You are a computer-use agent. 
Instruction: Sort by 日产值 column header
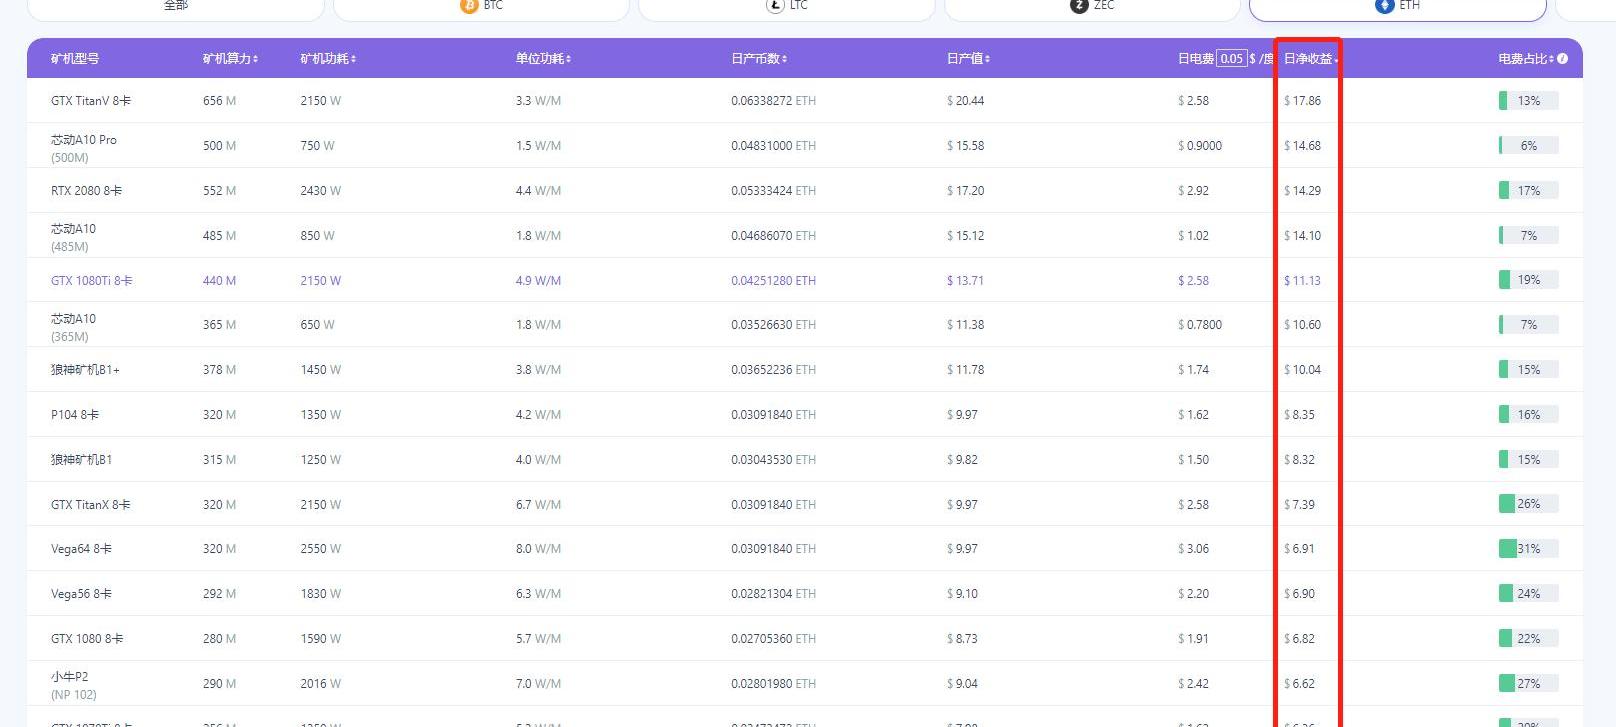[967, 59]
